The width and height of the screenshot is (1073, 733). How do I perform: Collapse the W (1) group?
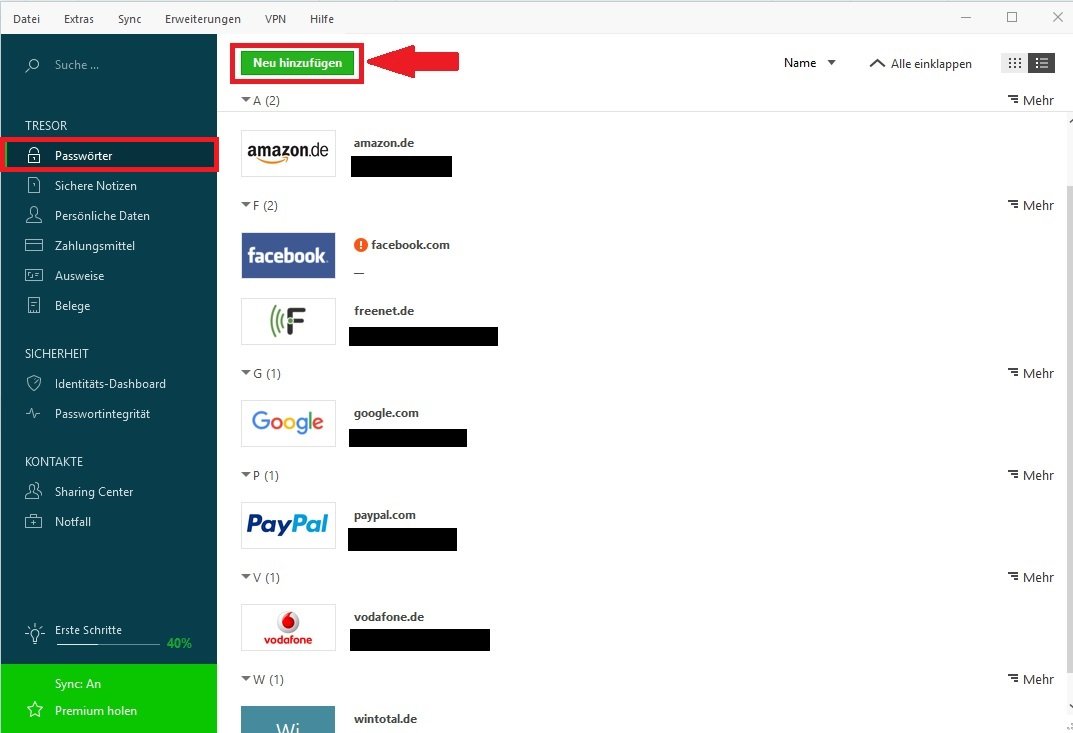click(x=262, y=679)
